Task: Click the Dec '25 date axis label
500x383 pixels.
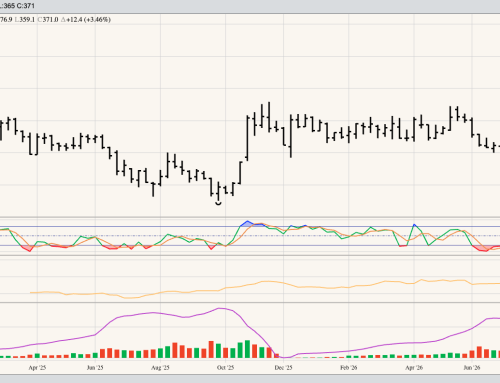Action: coord(283,368)
